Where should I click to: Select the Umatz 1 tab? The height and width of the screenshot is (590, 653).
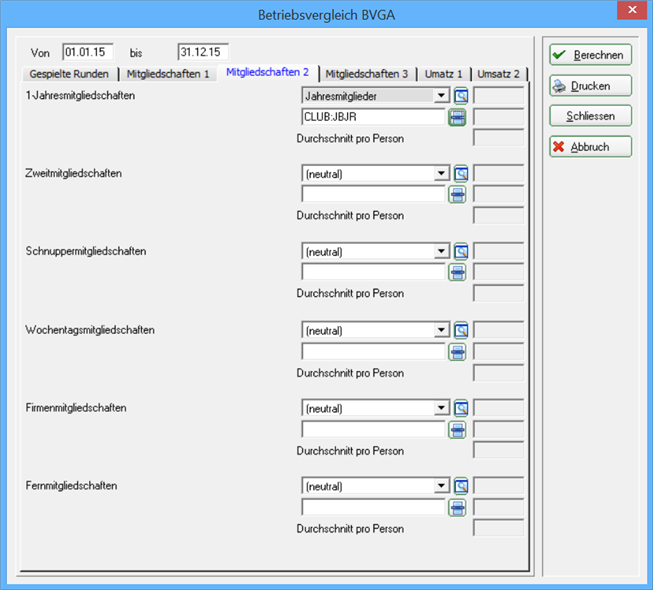click(x=441, y=74)
